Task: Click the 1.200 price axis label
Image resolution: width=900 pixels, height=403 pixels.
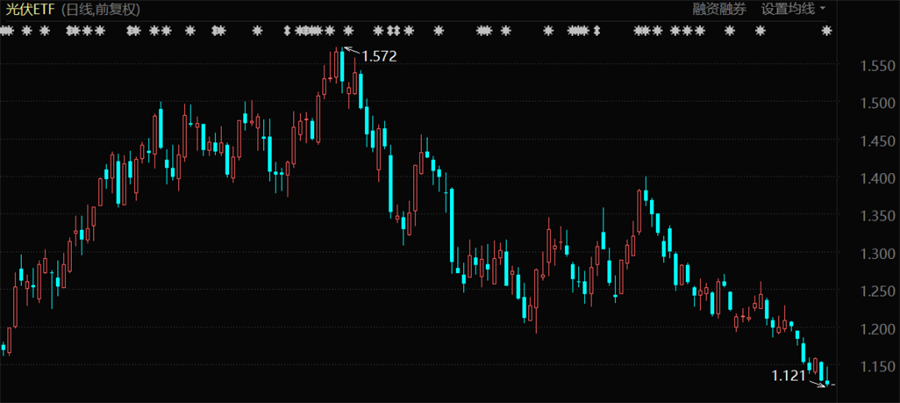Action: (877, 330)
